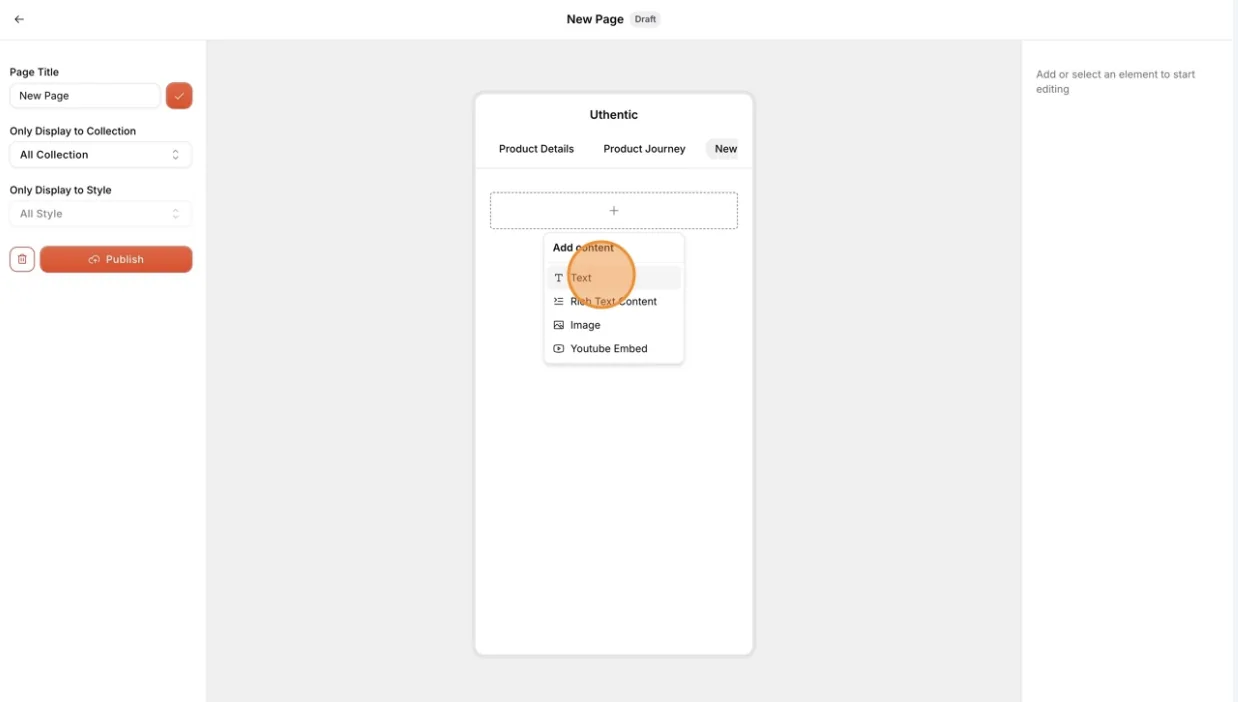Screen dimensions: 1238x702
Task: Choose Rich Text Content option
Action: [x=614, y=301]
